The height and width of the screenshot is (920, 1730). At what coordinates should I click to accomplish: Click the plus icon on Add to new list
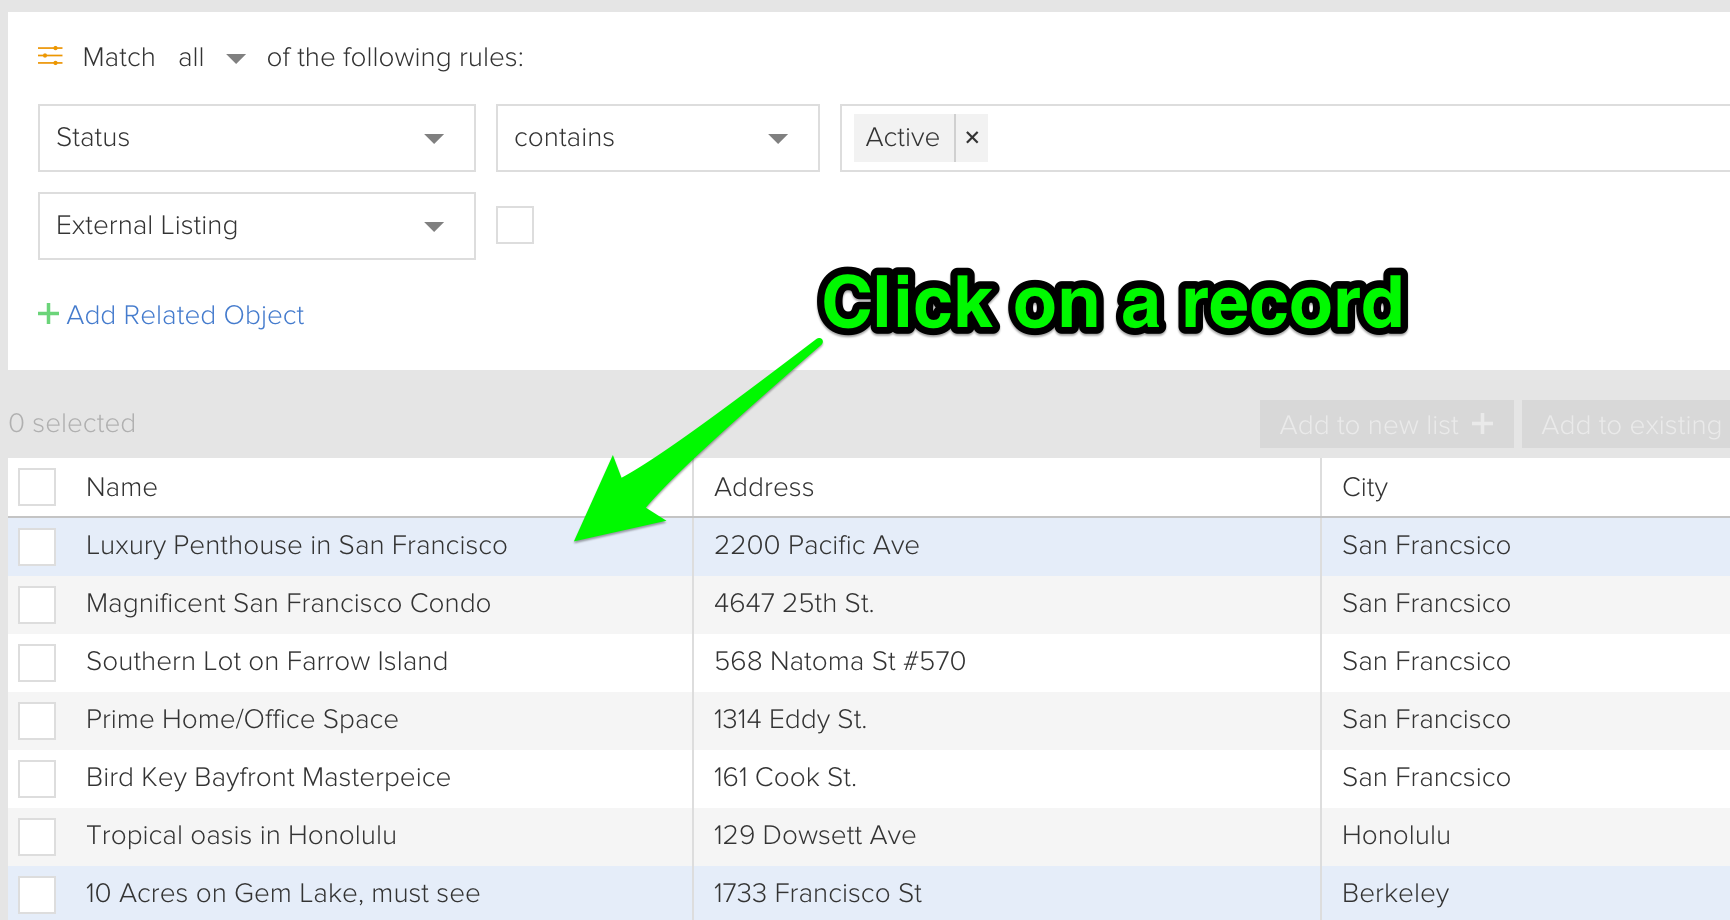(x=1482, y=424)
